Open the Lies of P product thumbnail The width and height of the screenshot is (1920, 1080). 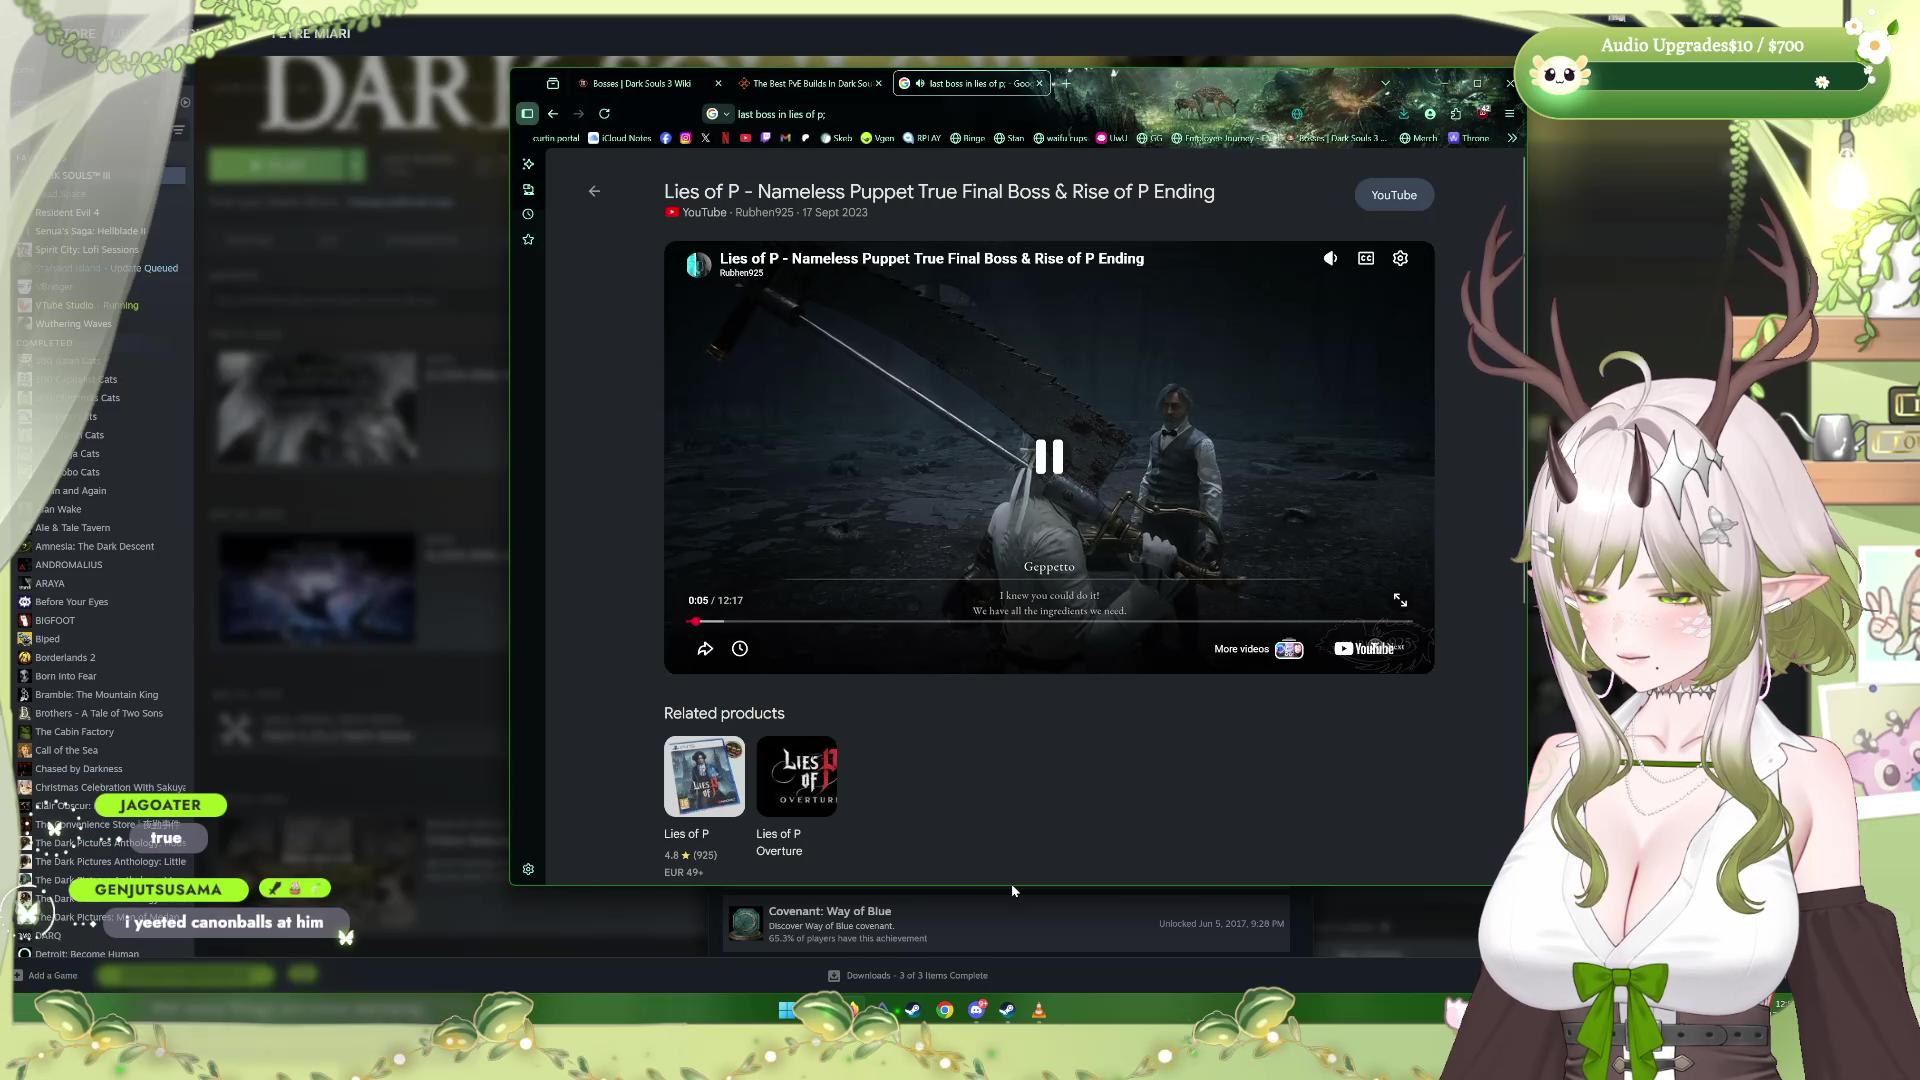[704, 777]
